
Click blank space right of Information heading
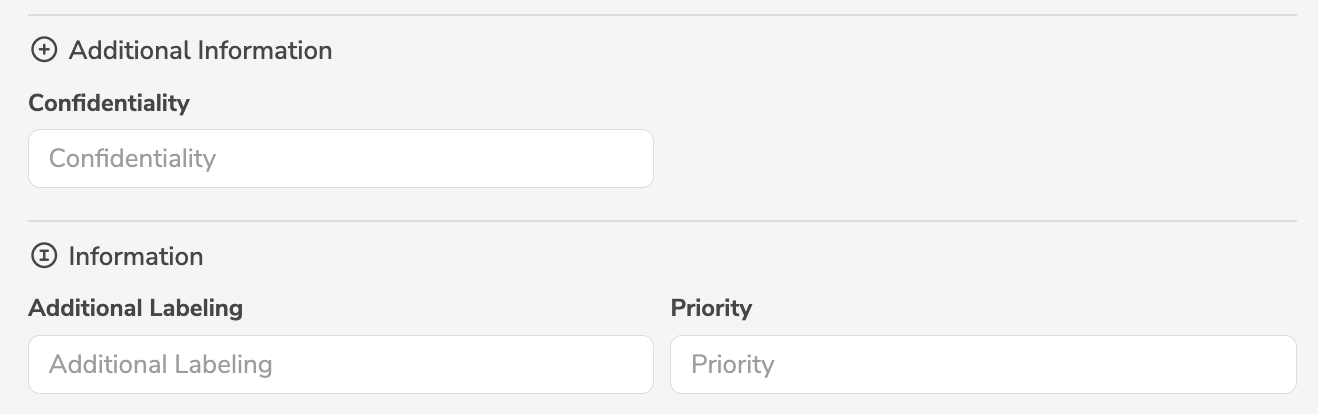750,257
